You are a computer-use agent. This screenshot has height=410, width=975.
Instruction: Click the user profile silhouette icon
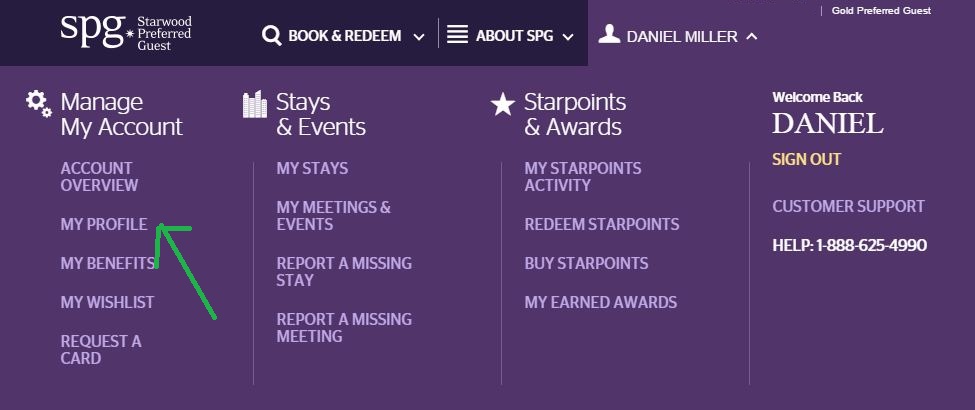[609, 34]
